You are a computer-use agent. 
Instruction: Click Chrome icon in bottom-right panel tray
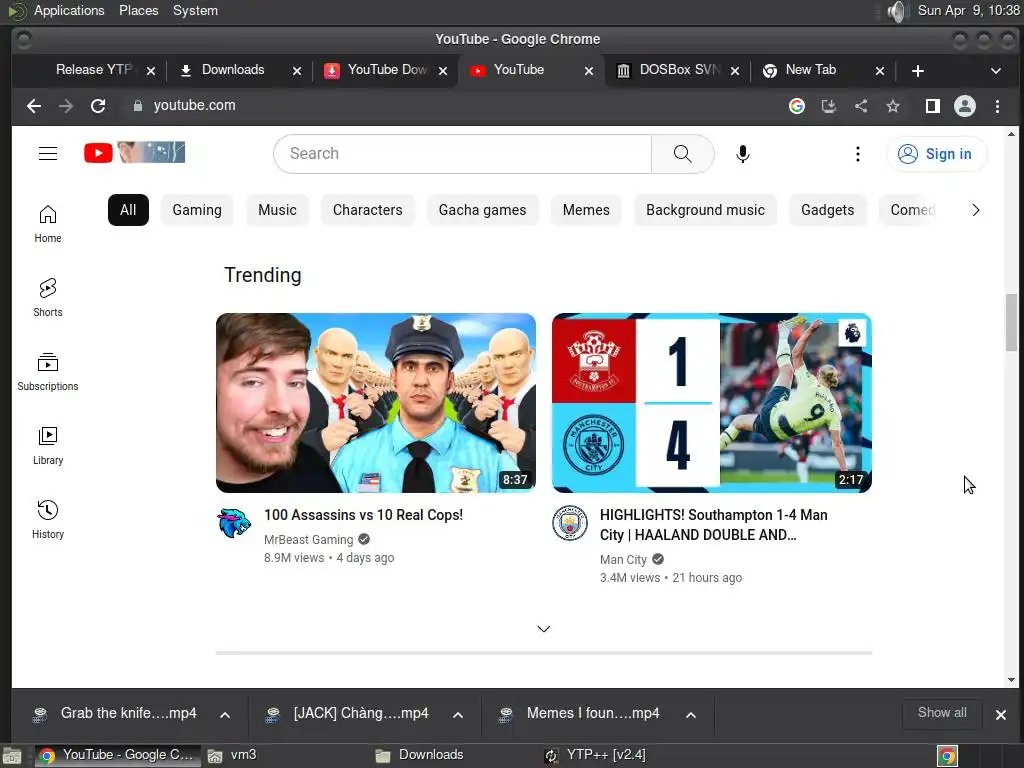pos(948,756)
